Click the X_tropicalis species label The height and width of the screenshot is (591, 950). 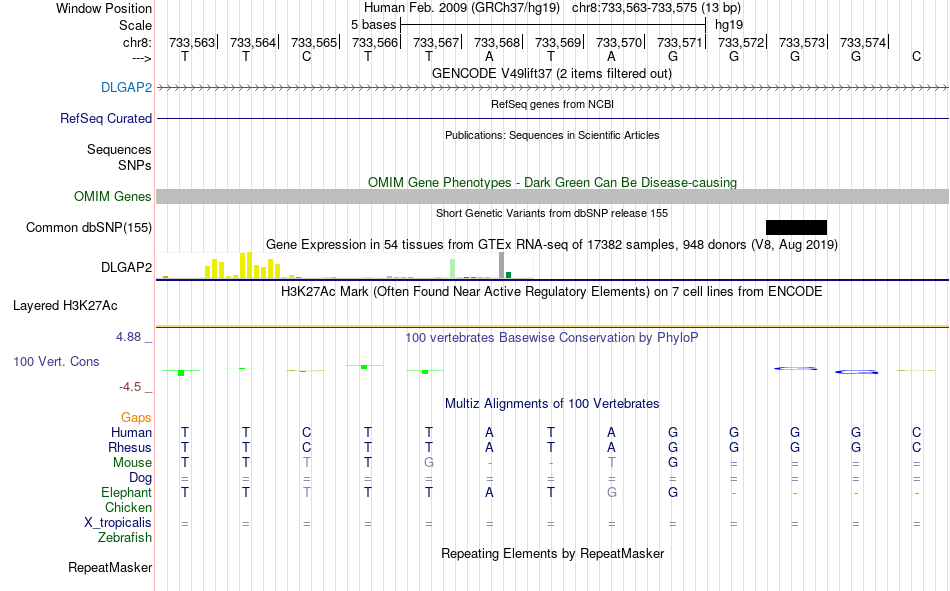(118, 523)
